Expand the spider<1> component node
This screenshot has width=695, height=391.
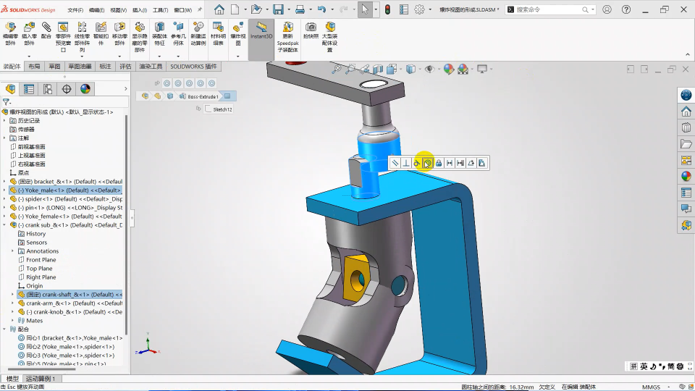click(x=4, y=199)
